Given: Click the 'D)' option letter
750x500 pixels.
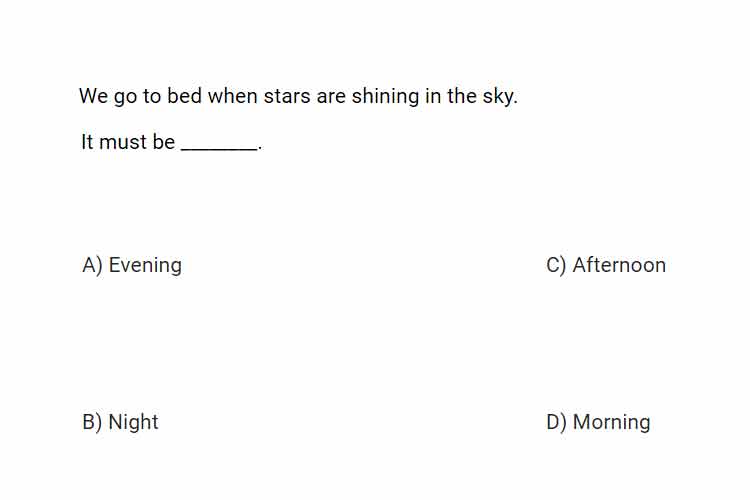Looking at the screenshot, I should coord(556,422).
